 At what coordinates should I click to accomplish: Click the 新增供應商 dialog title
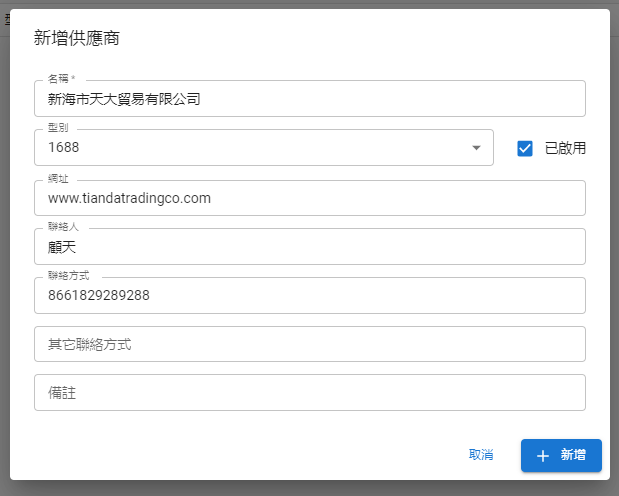point(77,38)
